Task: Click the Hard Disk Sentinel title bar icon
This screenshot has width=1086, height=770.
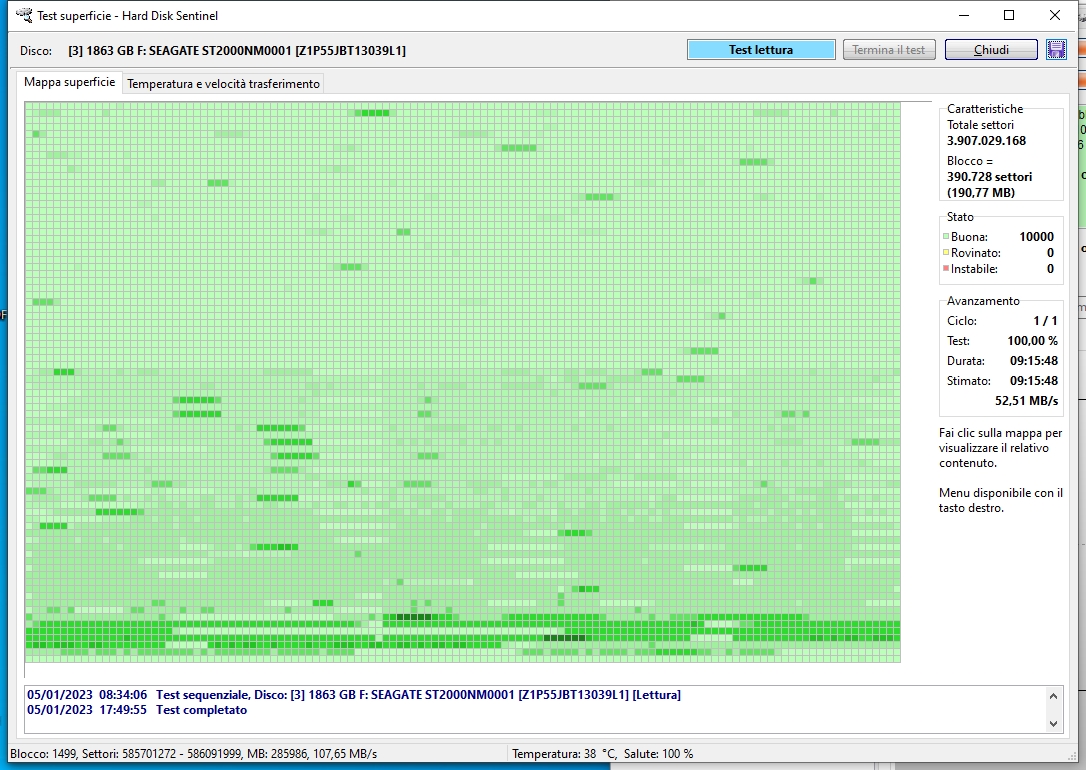Action: point(24,15)
